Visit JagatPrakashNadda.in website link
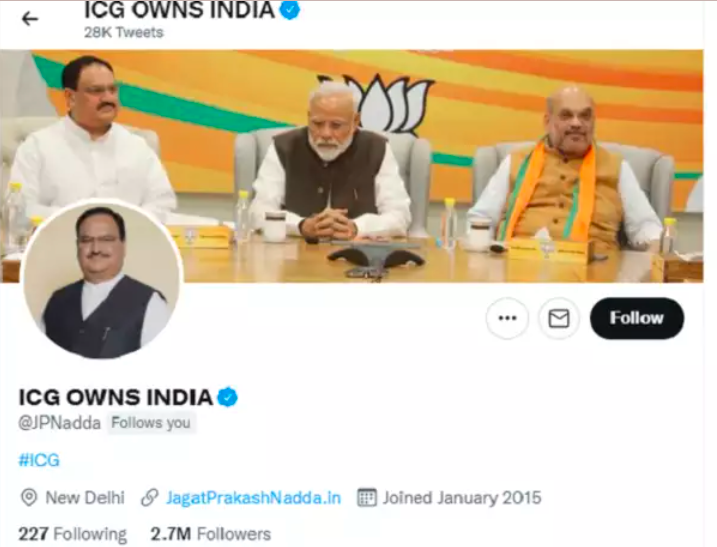Screen dimensions: 717x547 253,498
